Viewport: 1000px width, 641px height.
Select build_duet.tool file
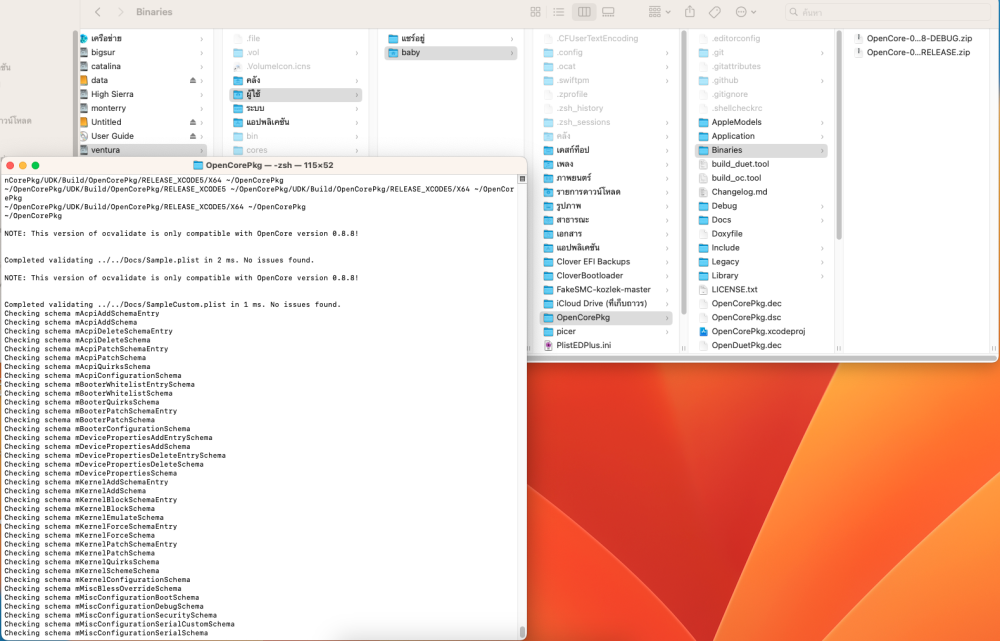(761, 164)
